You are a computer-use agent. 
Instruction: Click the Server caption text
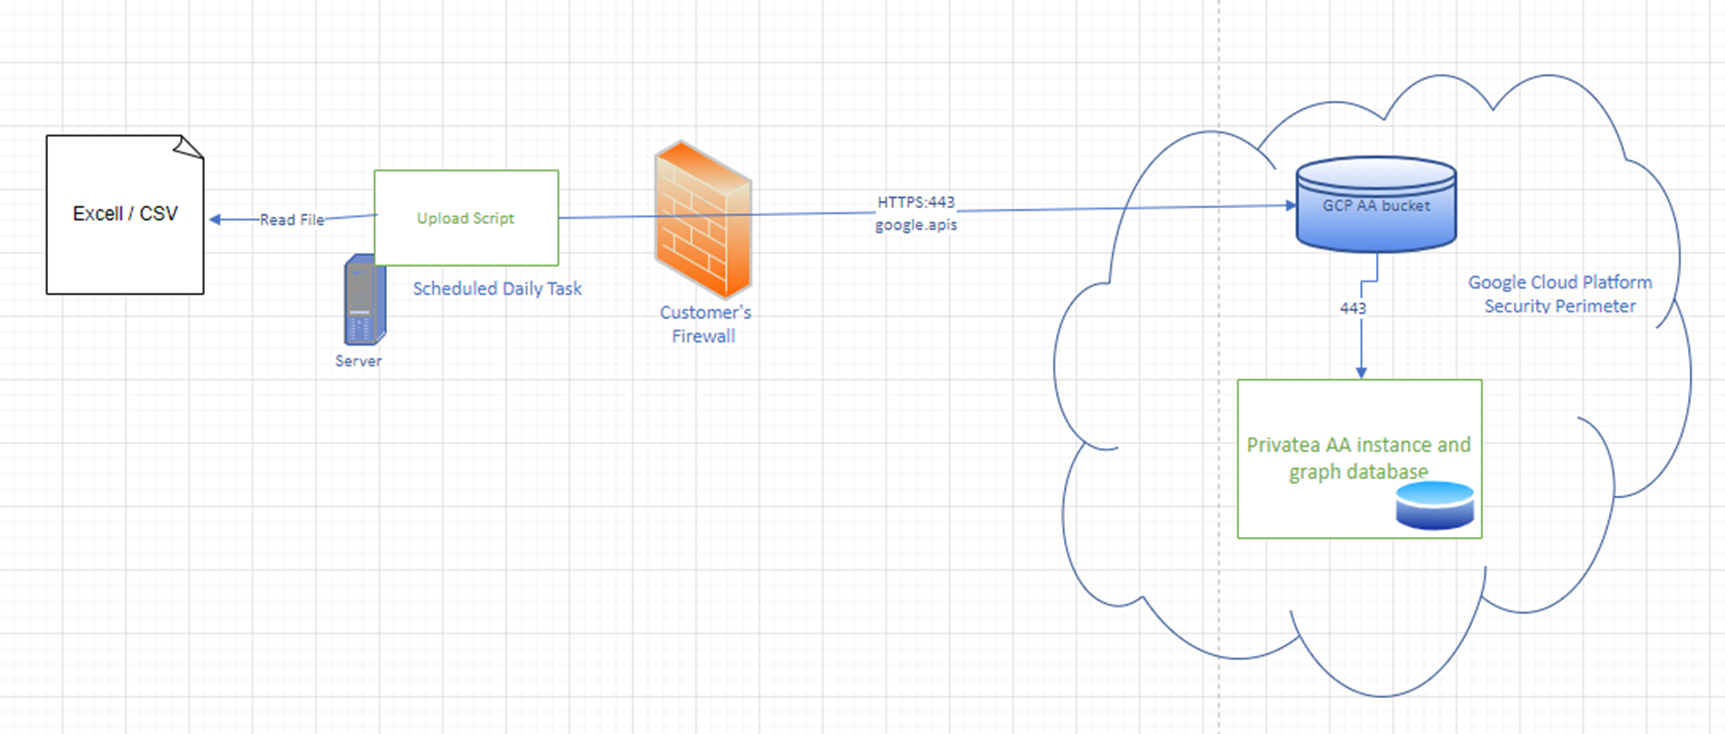coord(358,361)
